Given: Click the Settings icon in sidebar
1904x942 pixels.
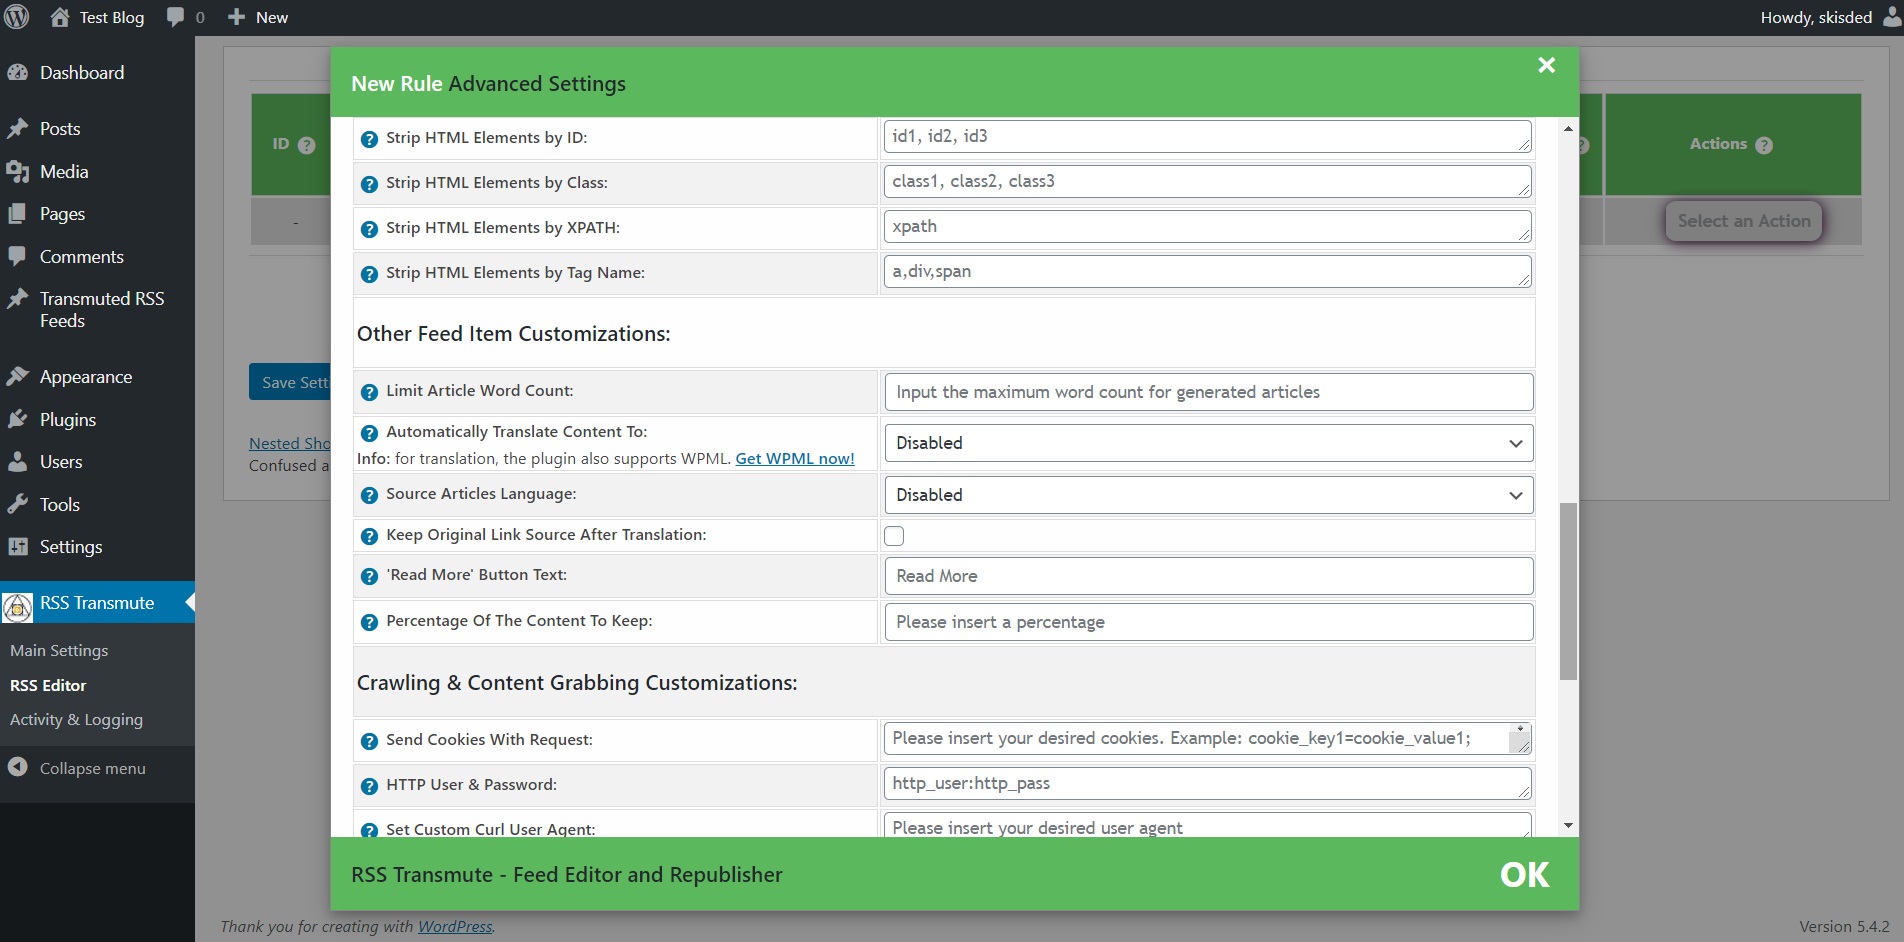Looking at the screenshot, I should [x=17, y=546].
